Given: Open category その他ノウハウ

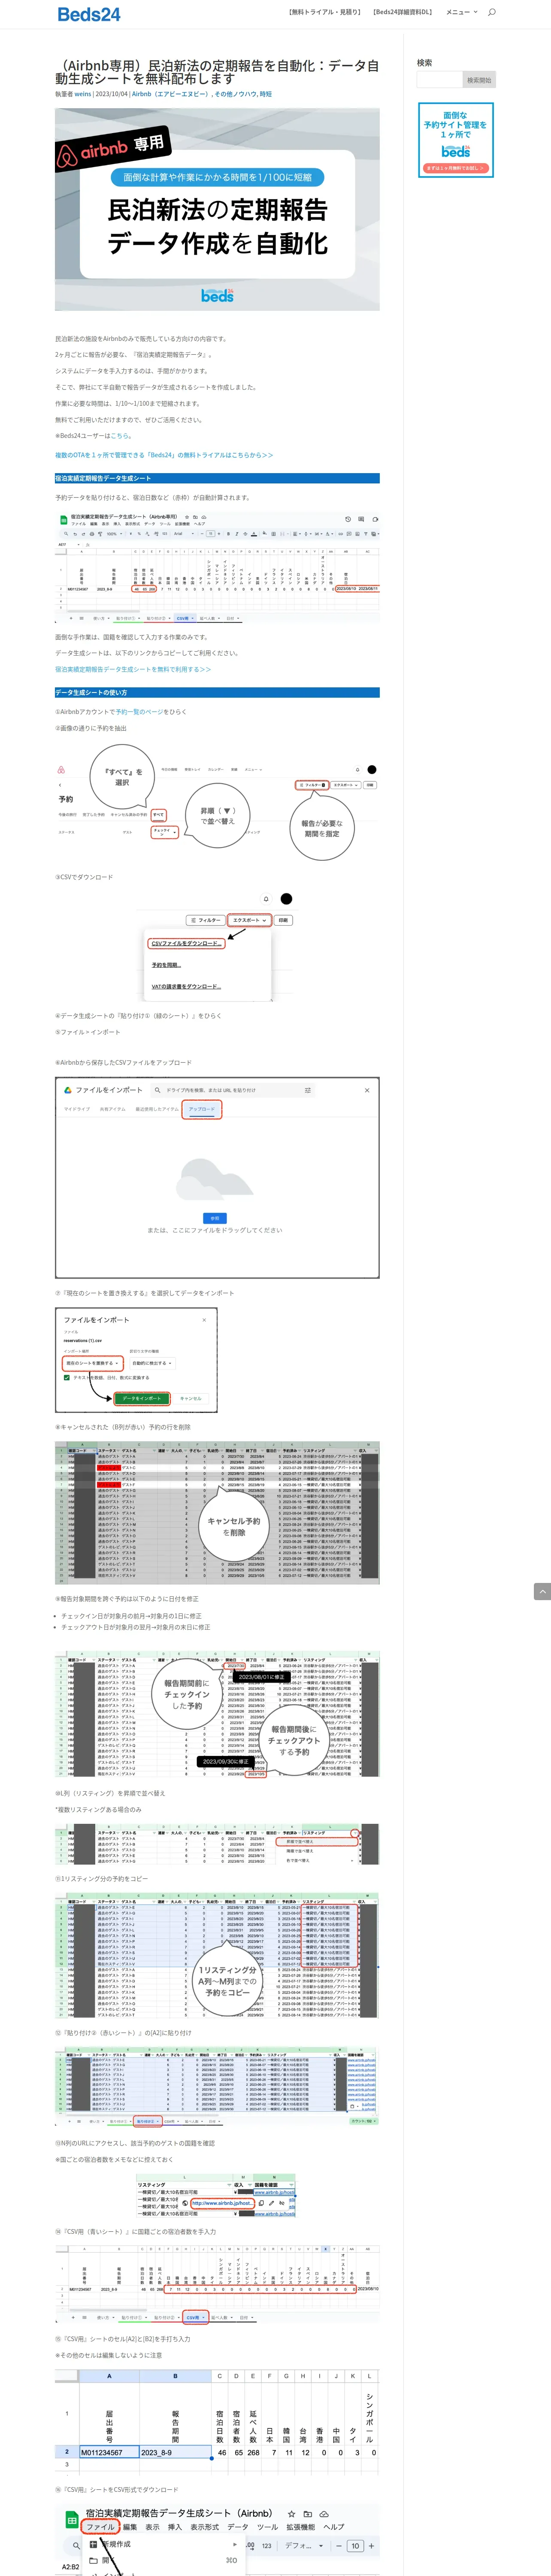Looking at the screenshot, I should coord(236,94).
